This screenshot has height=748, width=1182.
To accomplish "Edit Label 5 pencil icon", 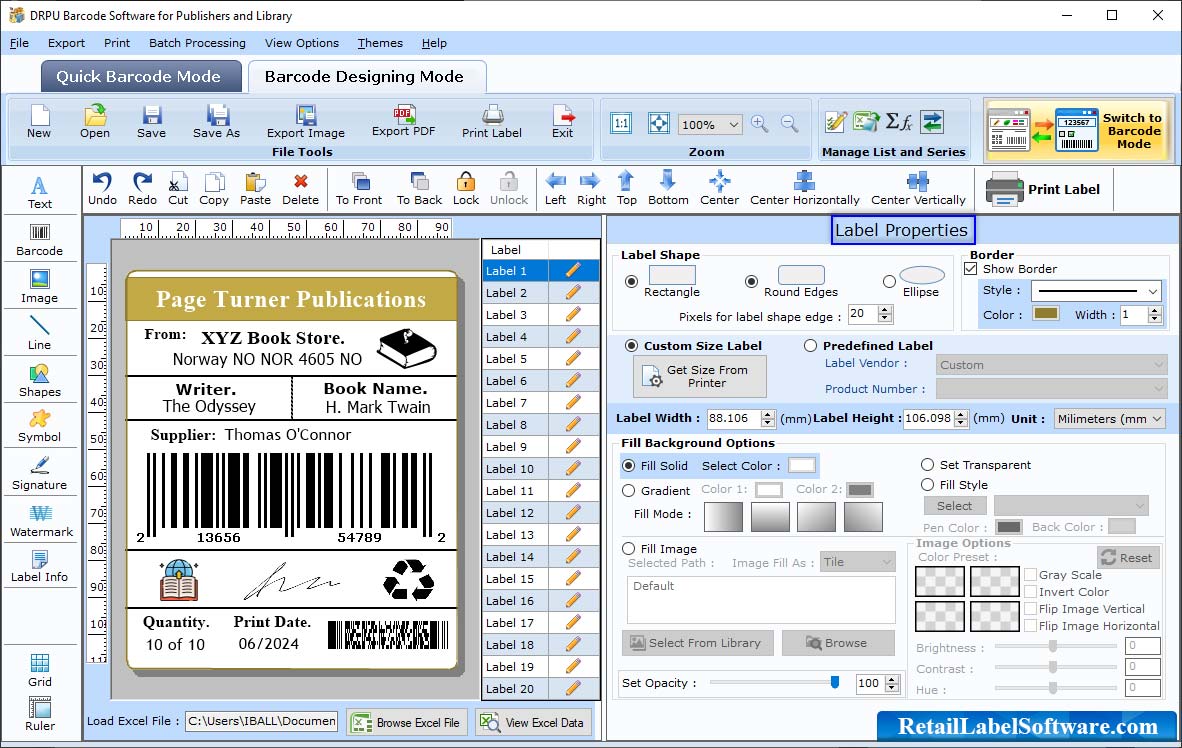I will [x=573, y=358].
